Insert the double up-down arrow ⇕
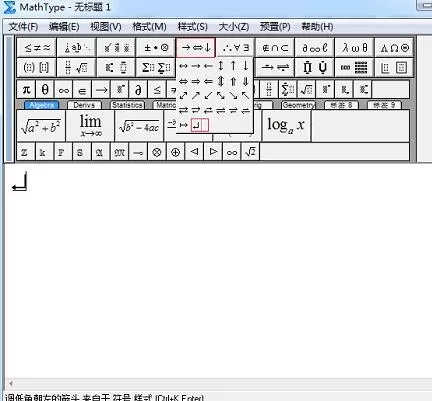Viewport: 432px width, 401px height. [x=221, y=81]
